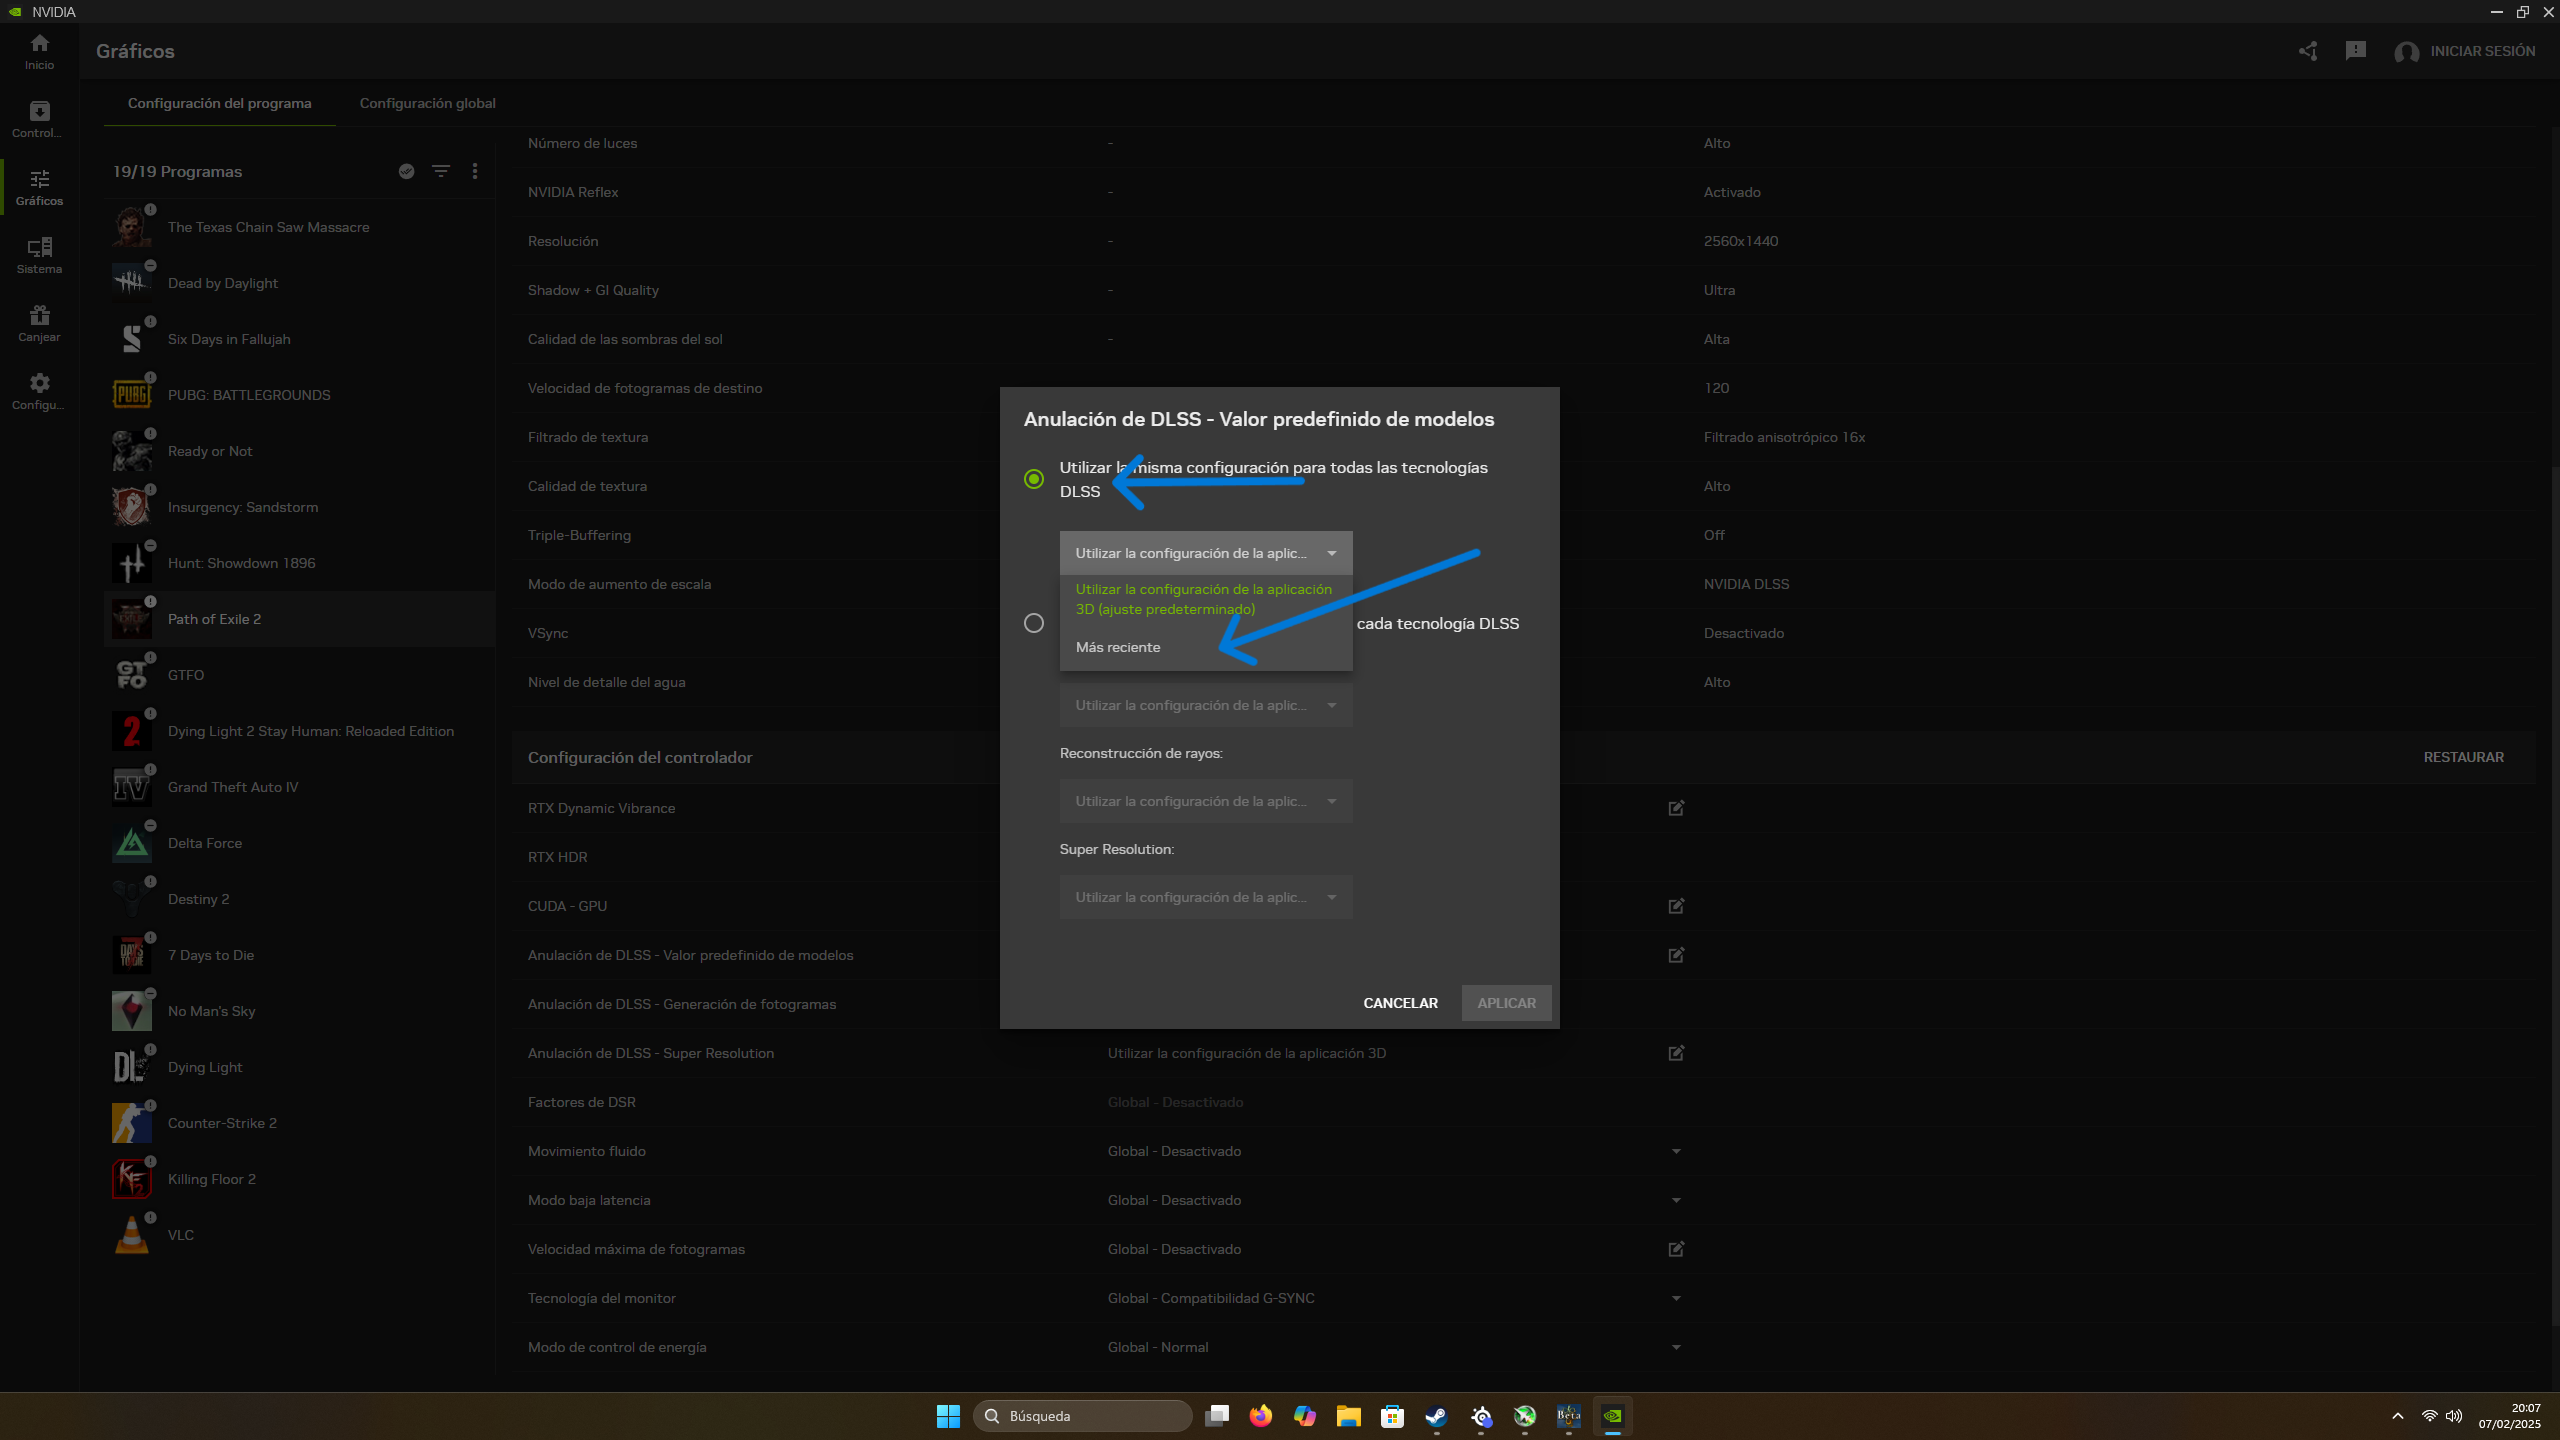Select Path of Exile 2 program
Image resolution: width=2560 pixels, height=1440 pixels.
pyautogui.click(x=300, y=619)
